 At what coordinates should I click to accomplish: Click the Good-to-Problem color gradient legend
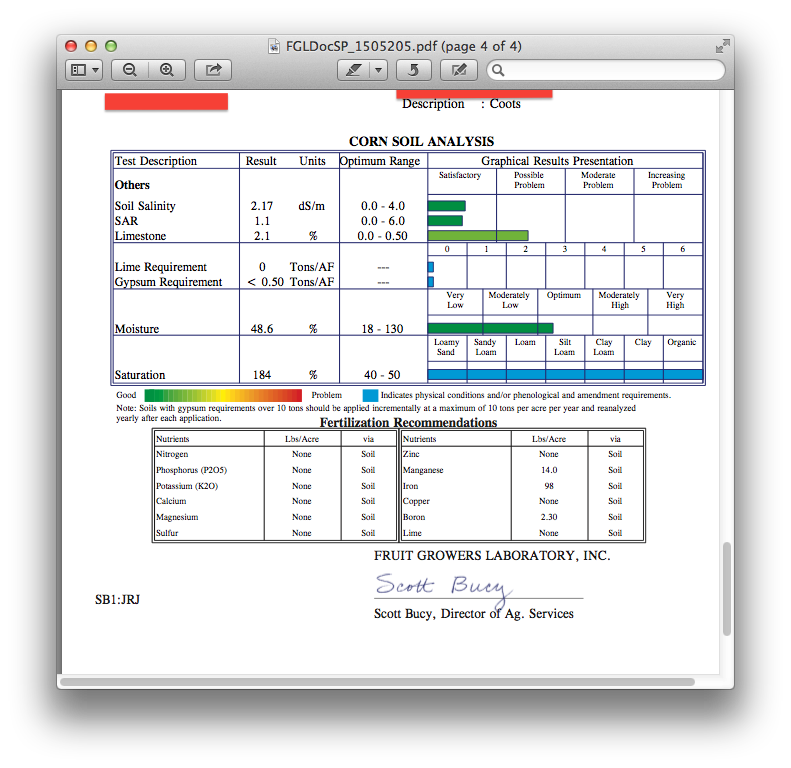coord(222,395)
